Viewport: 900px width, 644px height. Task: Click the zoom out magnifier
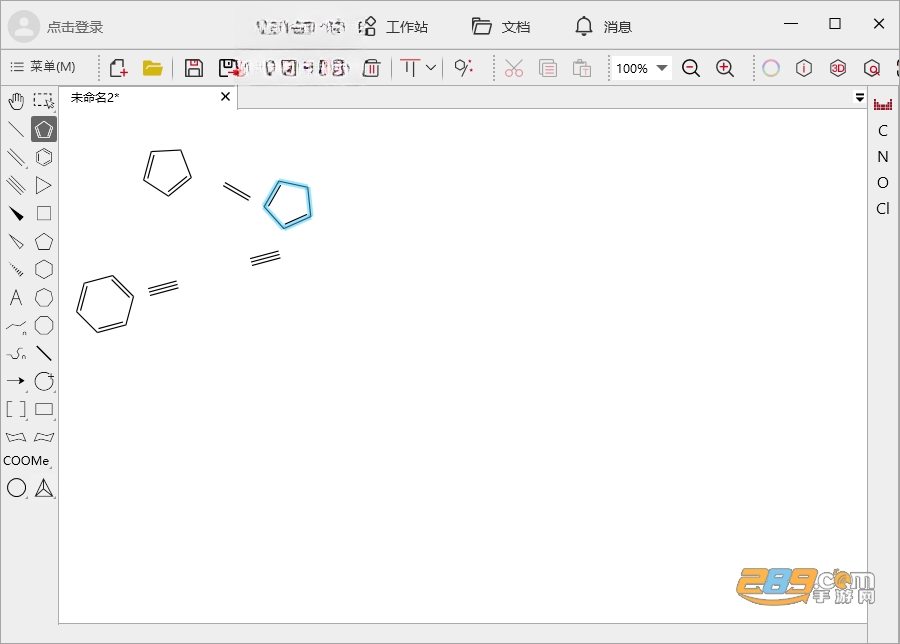pos(690,68)
